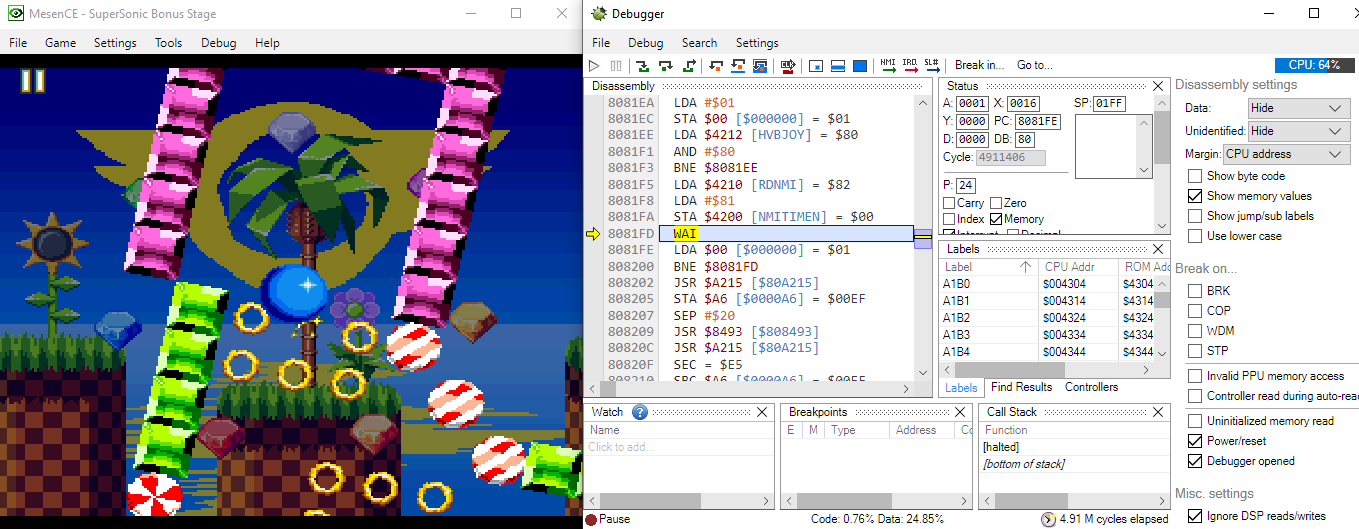Toggle the Zero flag checkbox

(x=995, y=203)
